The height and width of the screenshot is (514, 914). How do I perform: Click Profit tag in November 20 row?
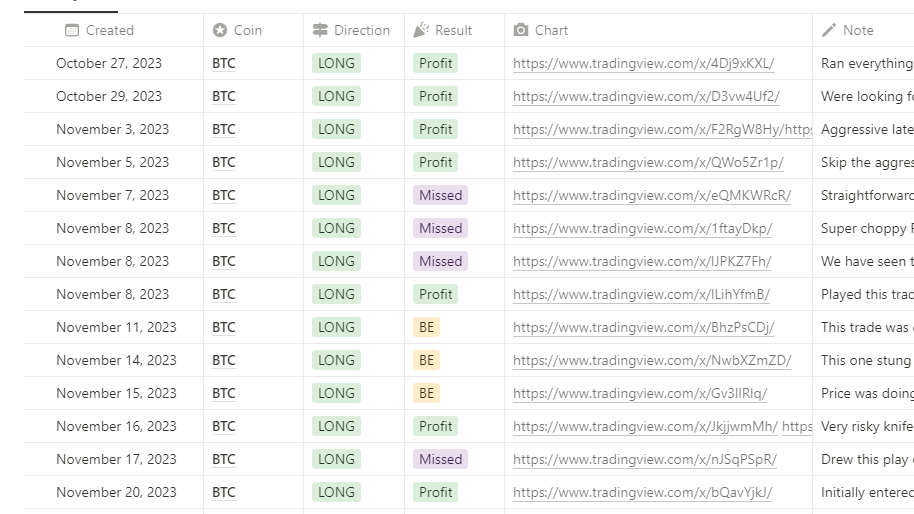click(x=435, y=492)
